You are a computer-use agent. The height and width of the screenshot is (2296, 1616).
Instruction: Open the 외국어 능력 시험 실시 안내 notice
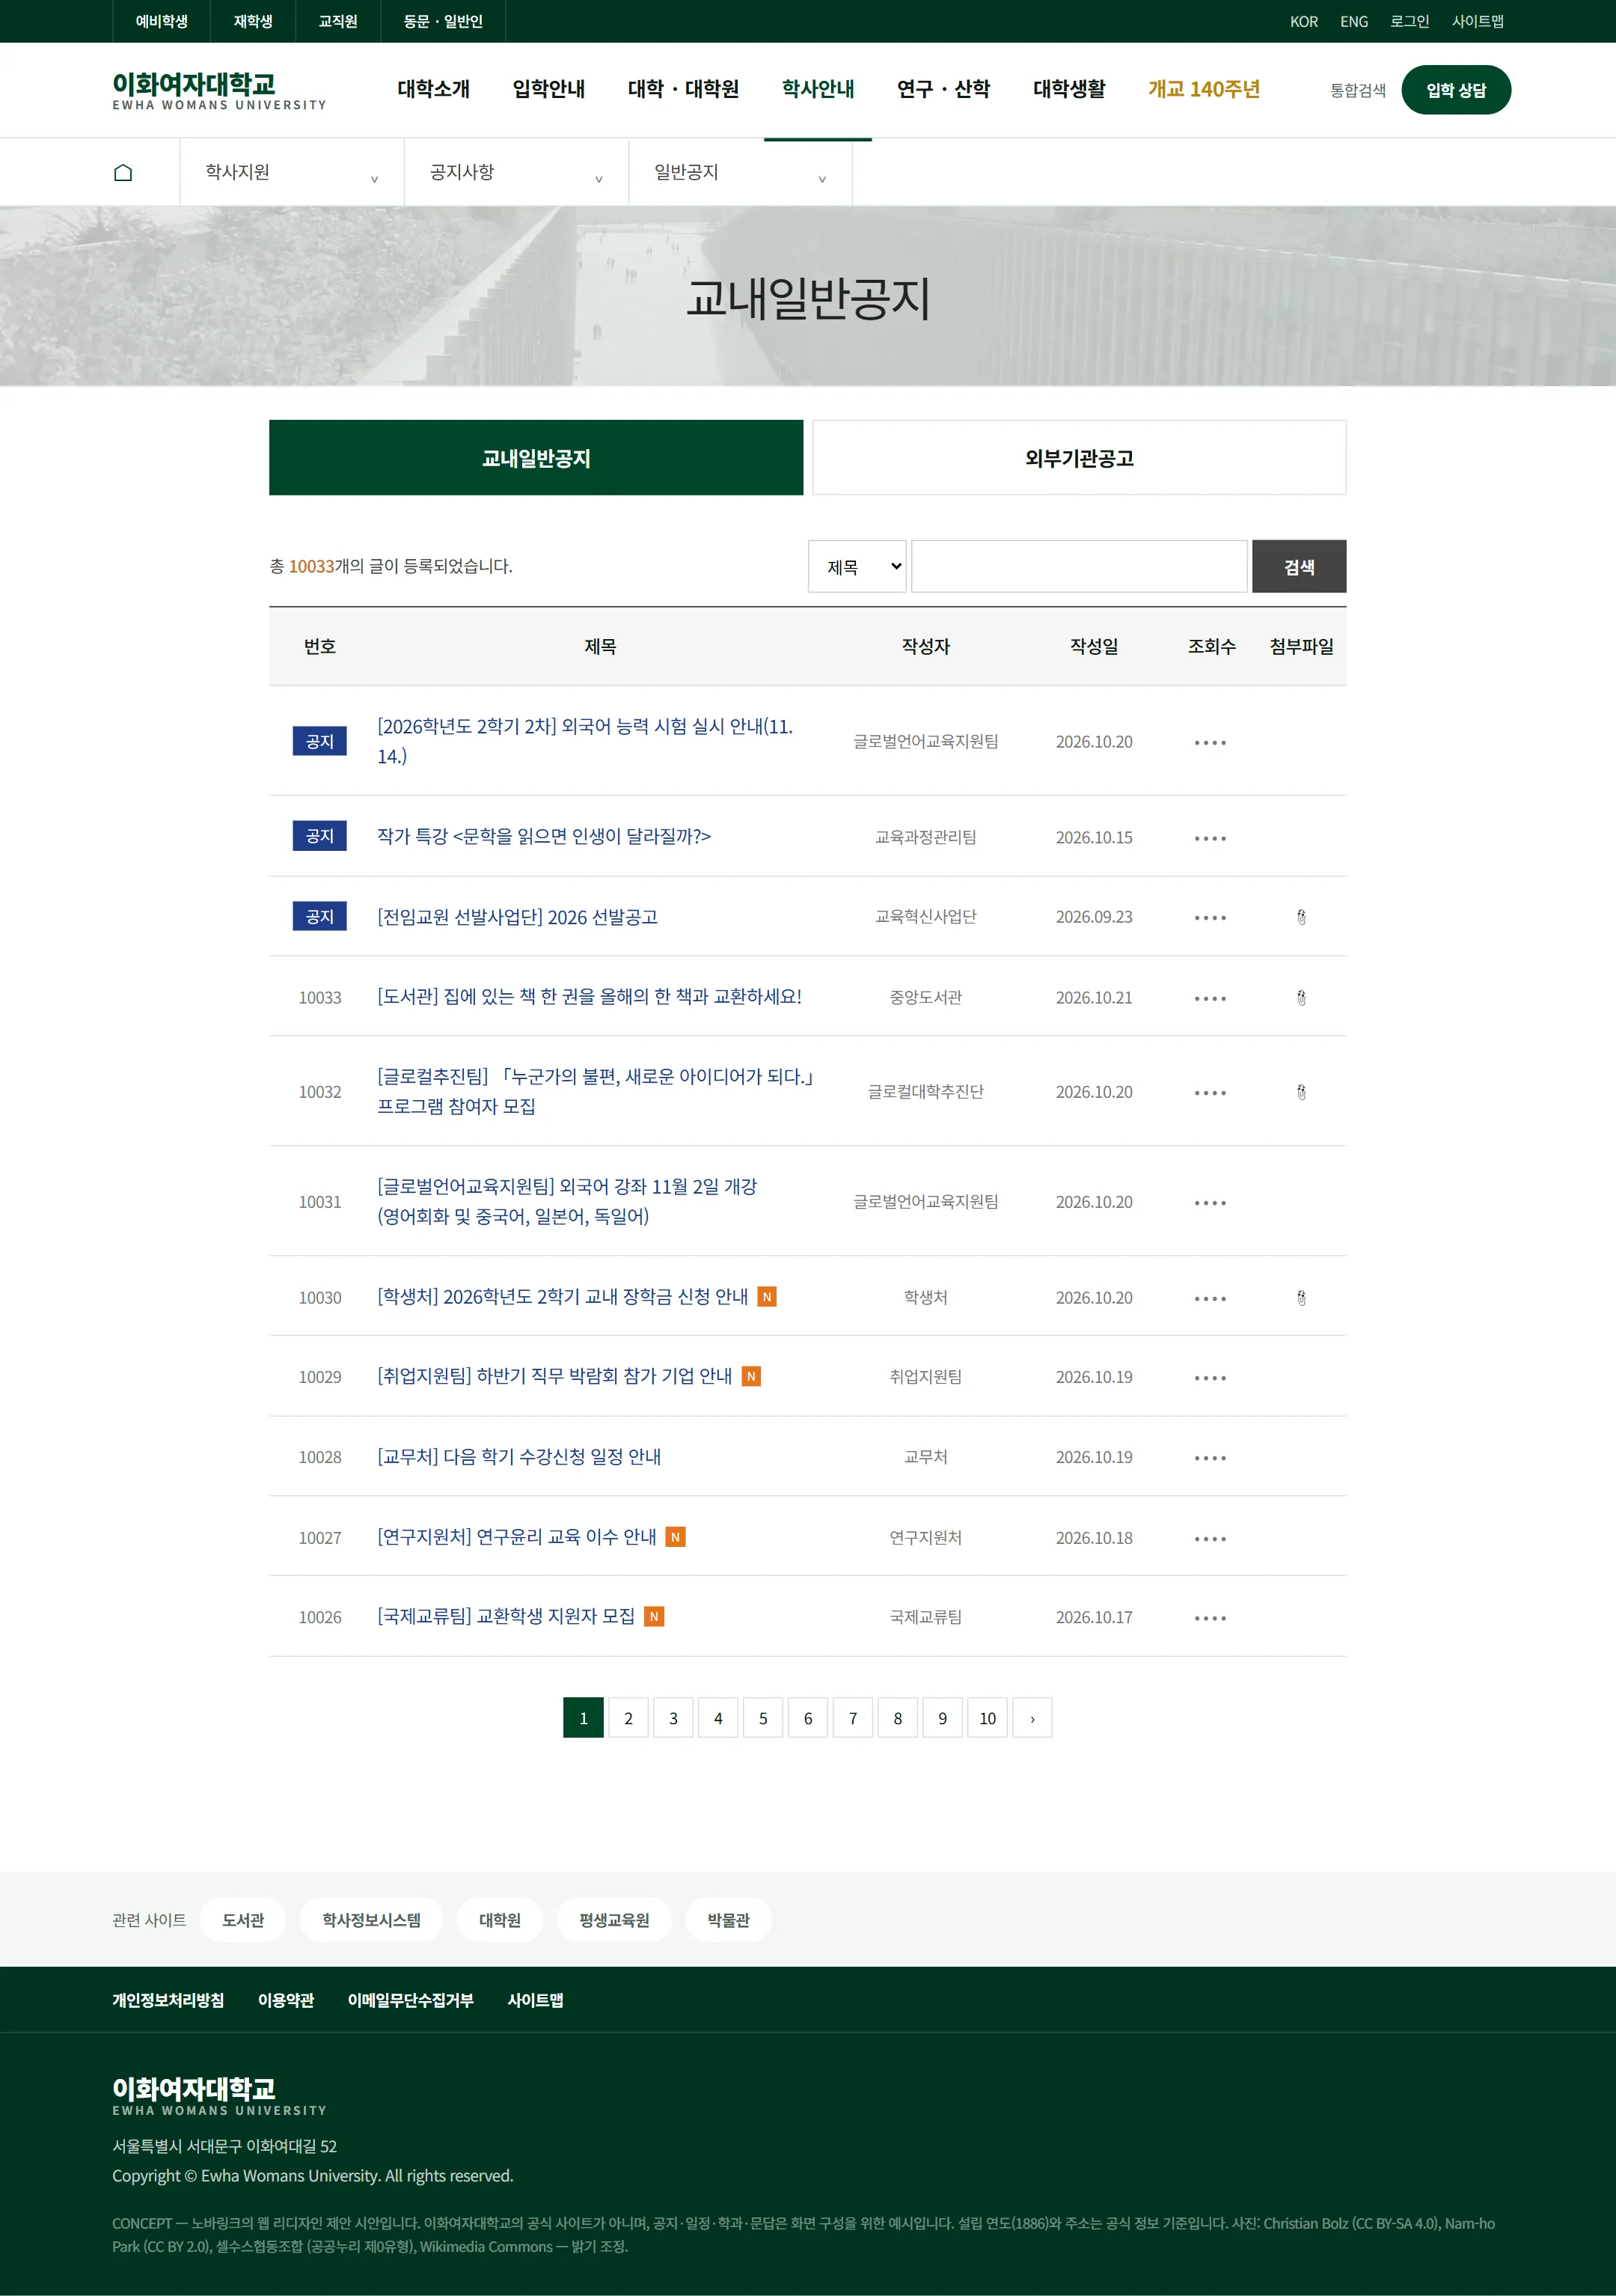(585, 741)
